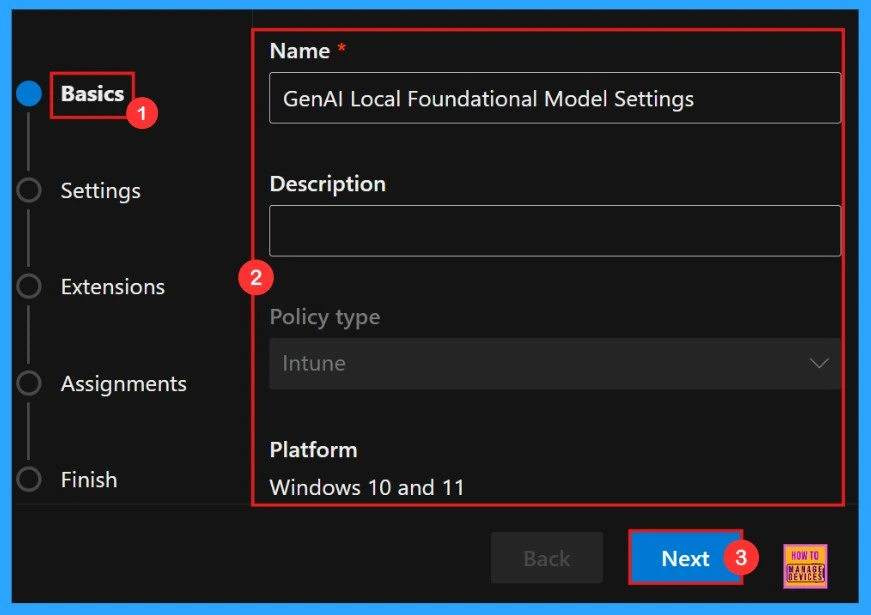Viewport: 871px width, 615px height.
Task: Click the Name field label
Action: point(300,51)
